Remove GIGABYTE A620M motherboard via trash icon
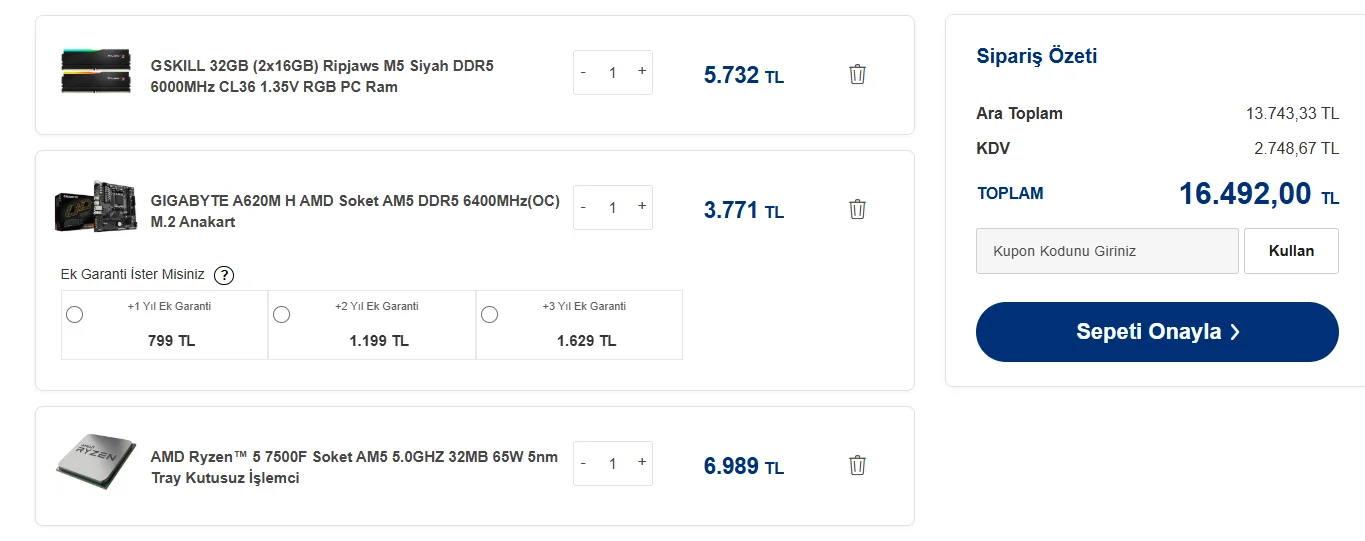1365x541 pixels. pos(857,209)
